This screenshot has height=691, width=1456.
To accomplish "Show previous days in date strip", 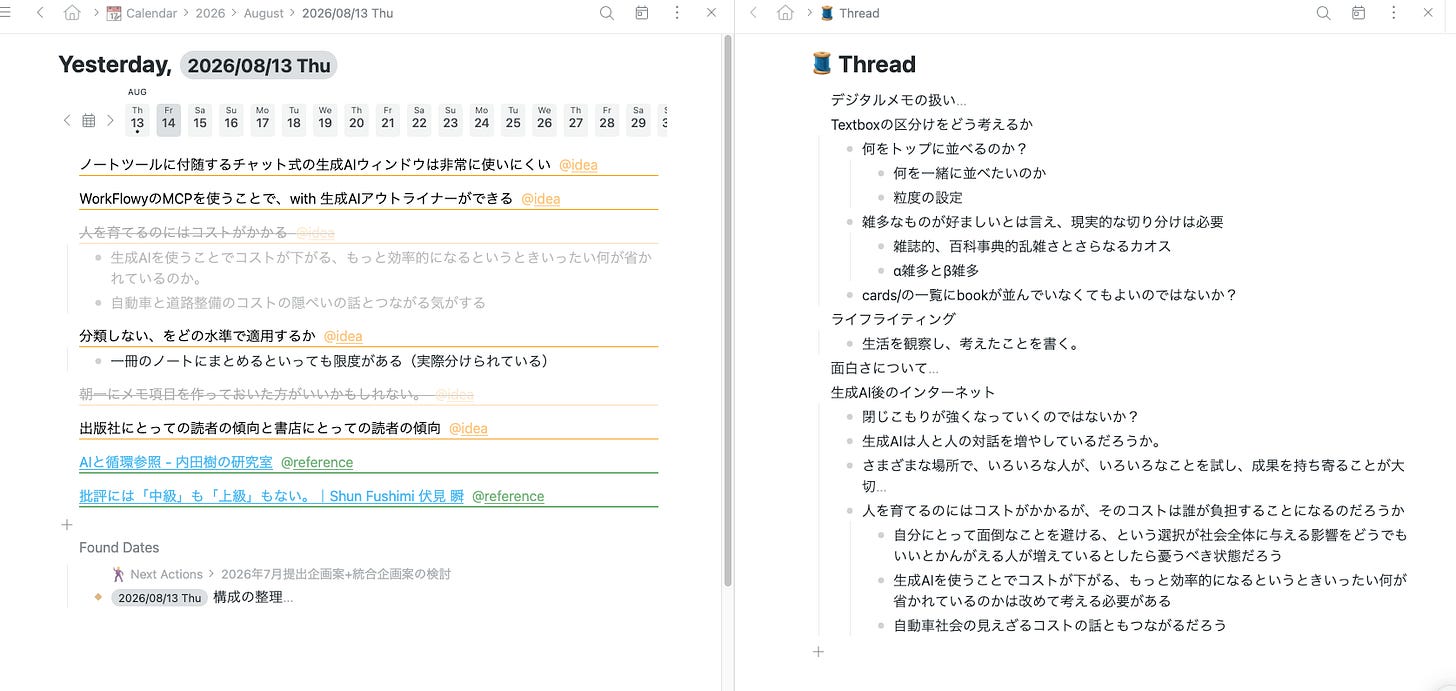I will click(x=67, y=120).
